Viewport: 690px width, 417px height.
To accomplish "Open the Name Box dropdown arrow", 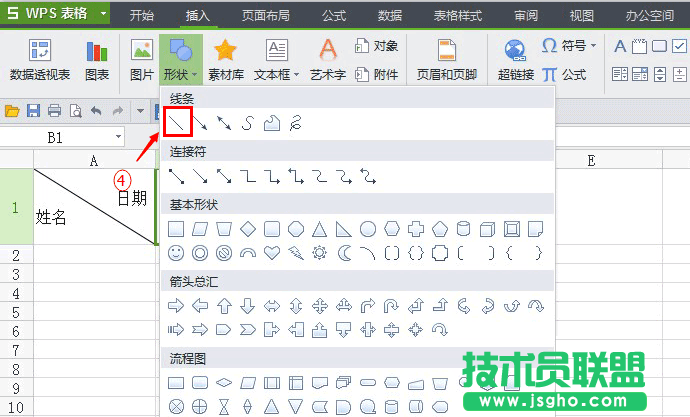I will 118,137.
